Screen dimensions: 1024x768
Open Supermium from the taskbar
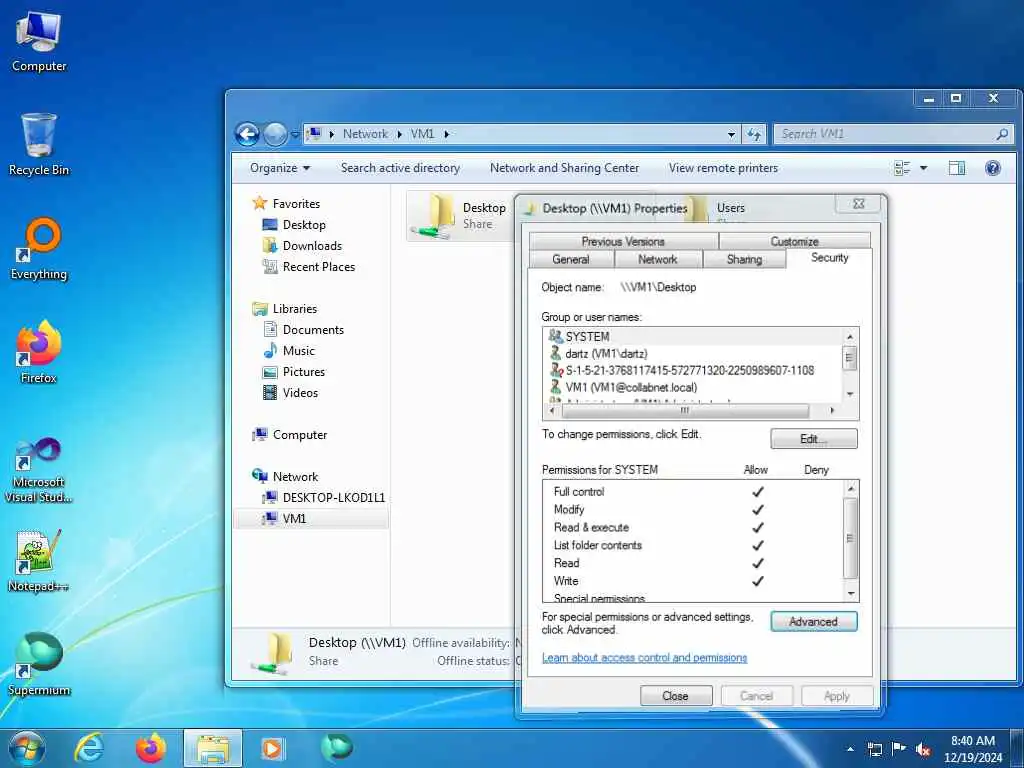click(x=336, y=747)
